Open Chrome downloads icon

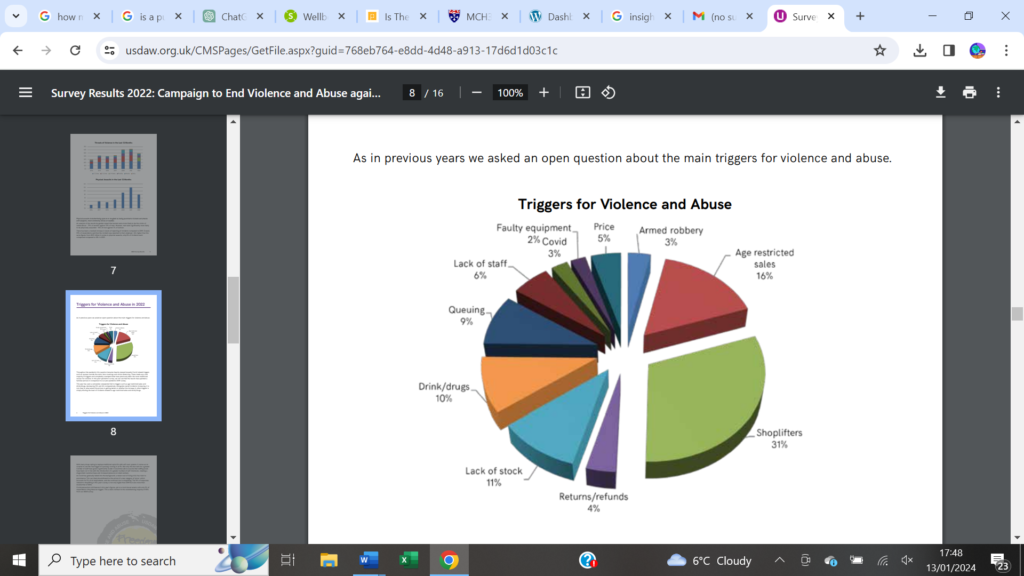click(920, 50)
